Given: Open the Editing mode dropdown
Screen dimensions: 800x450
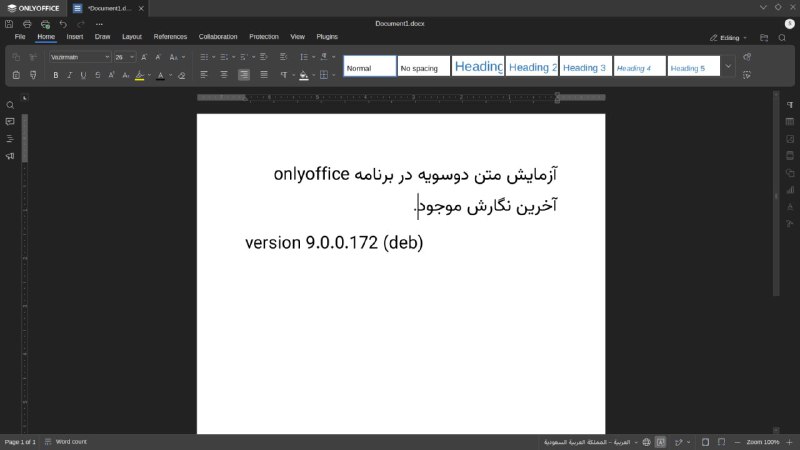Looking at the screenshot, I should (728, 38).
